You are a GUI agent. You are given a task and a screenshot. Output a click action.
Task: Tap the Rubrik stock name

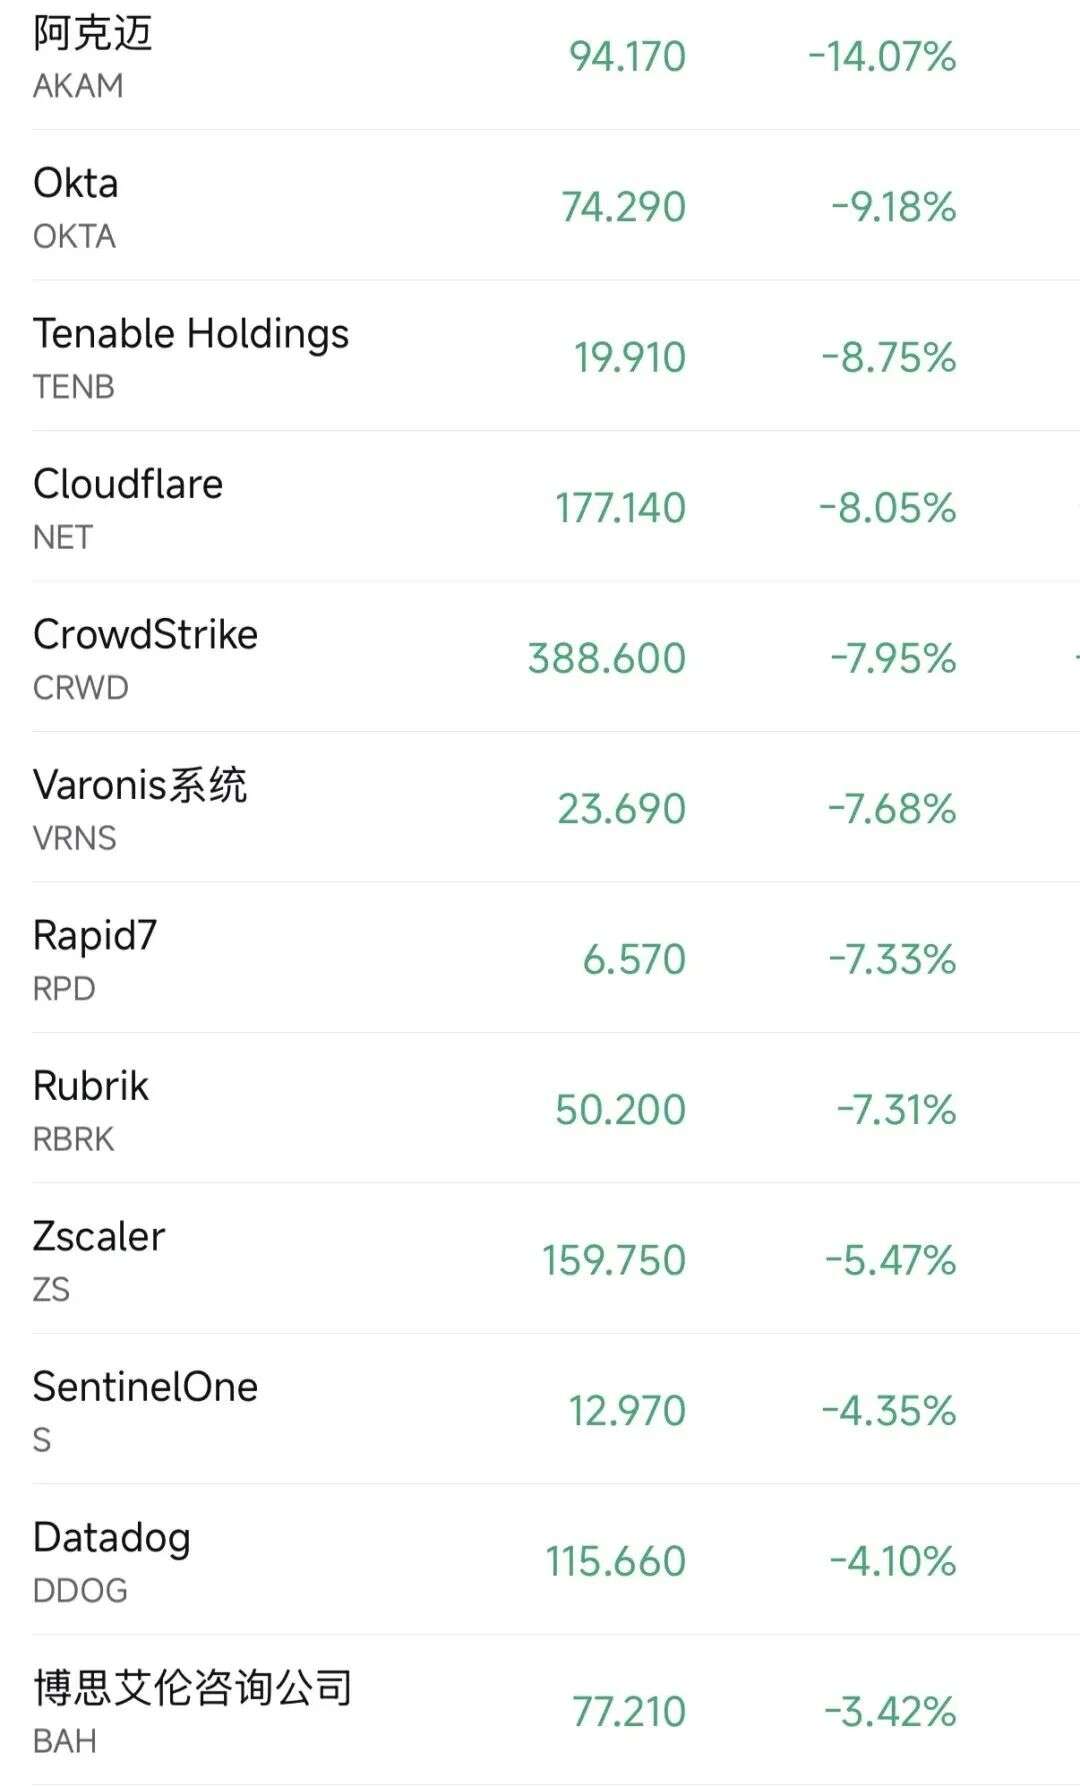coord(91,1086)
